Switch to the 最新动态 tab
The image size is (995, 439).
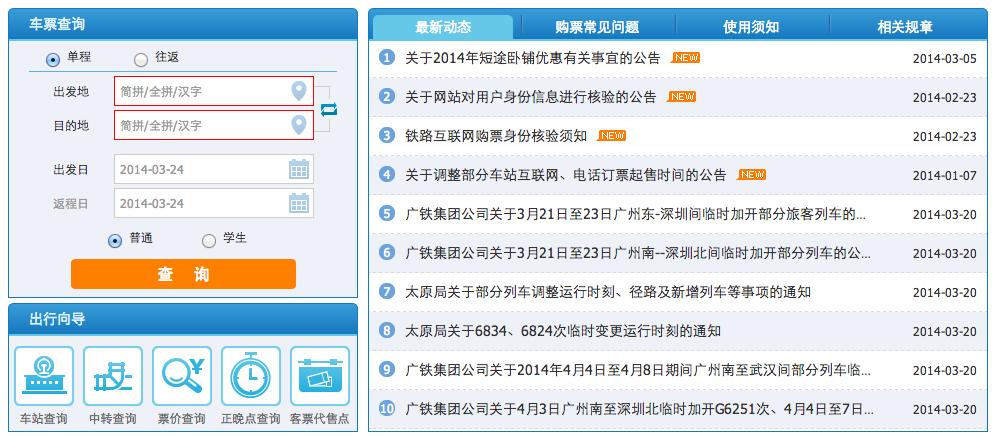(443, 27)
